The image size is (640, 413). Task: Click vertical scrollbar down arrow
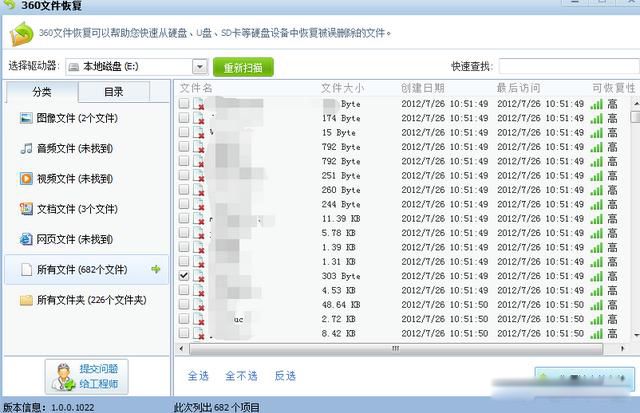(x=636, y=335)
